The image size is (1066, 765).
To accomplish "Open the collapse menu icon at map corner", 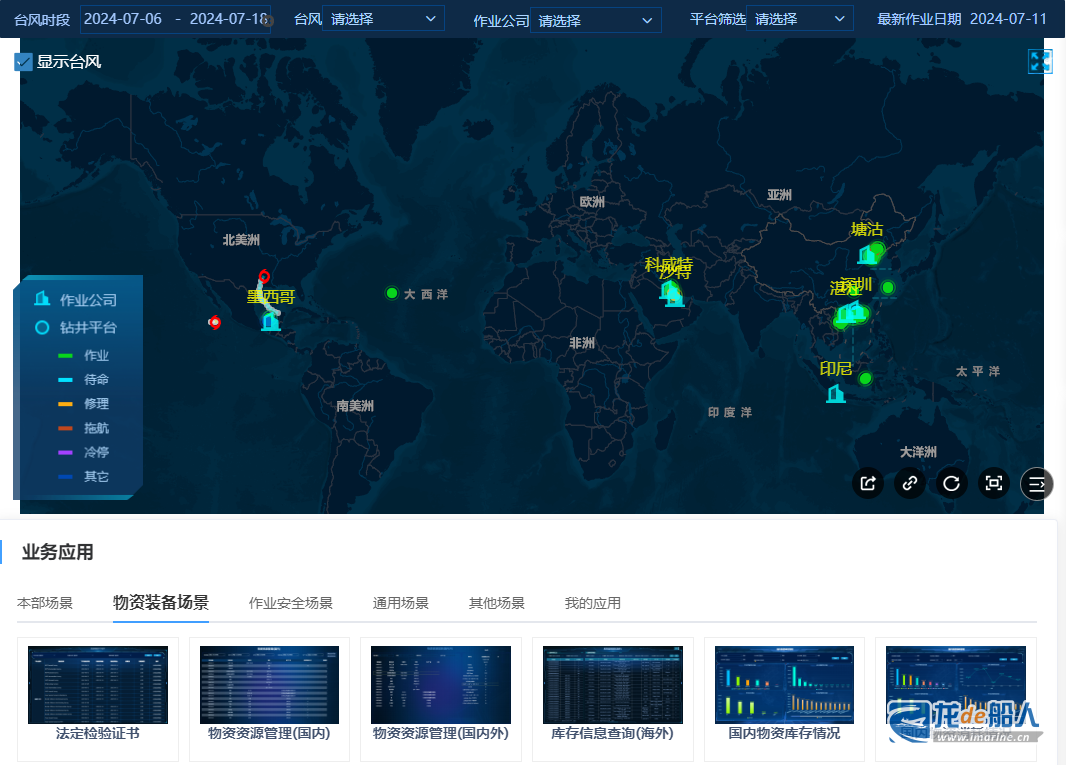I will 1037,483.
